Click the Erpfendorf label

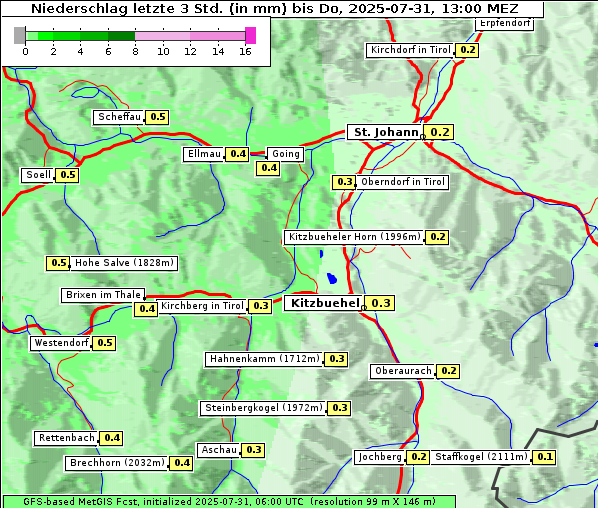click(x=504, y=24)
